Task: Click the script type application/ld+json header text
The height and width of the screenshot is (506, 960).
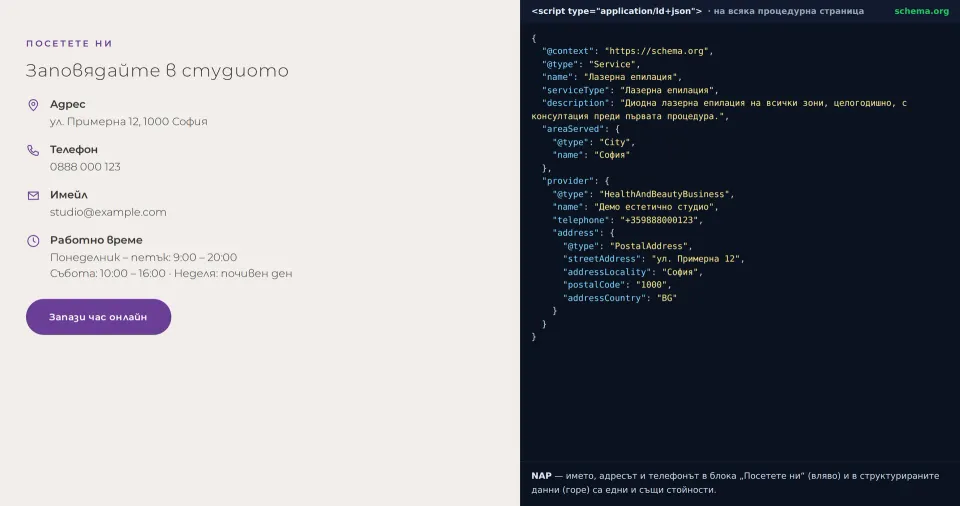Action: coord(617,11)
